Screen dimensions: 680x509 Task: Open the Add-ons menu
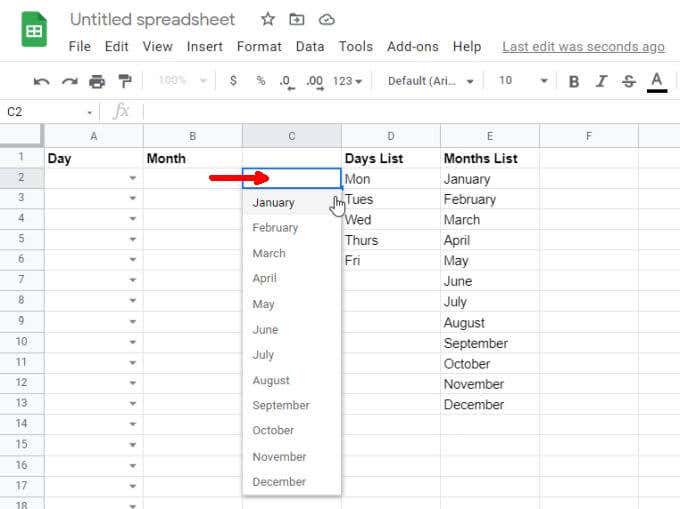click(413, 46)
